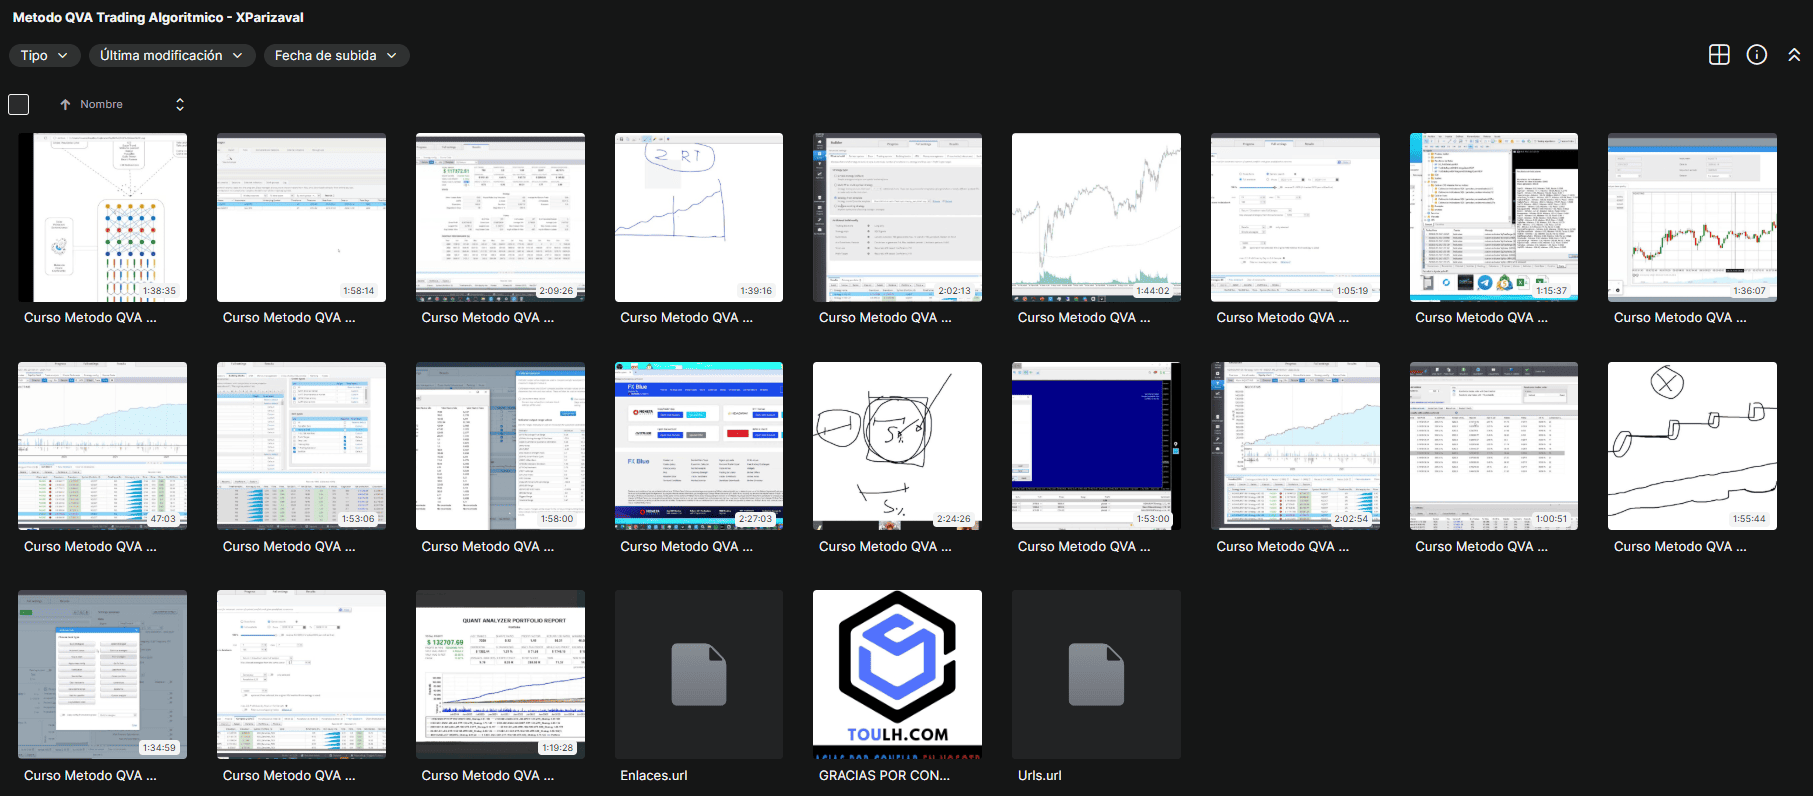Open the Urls.url file icon
The image size is (1813, 796).
point(1096,674)
